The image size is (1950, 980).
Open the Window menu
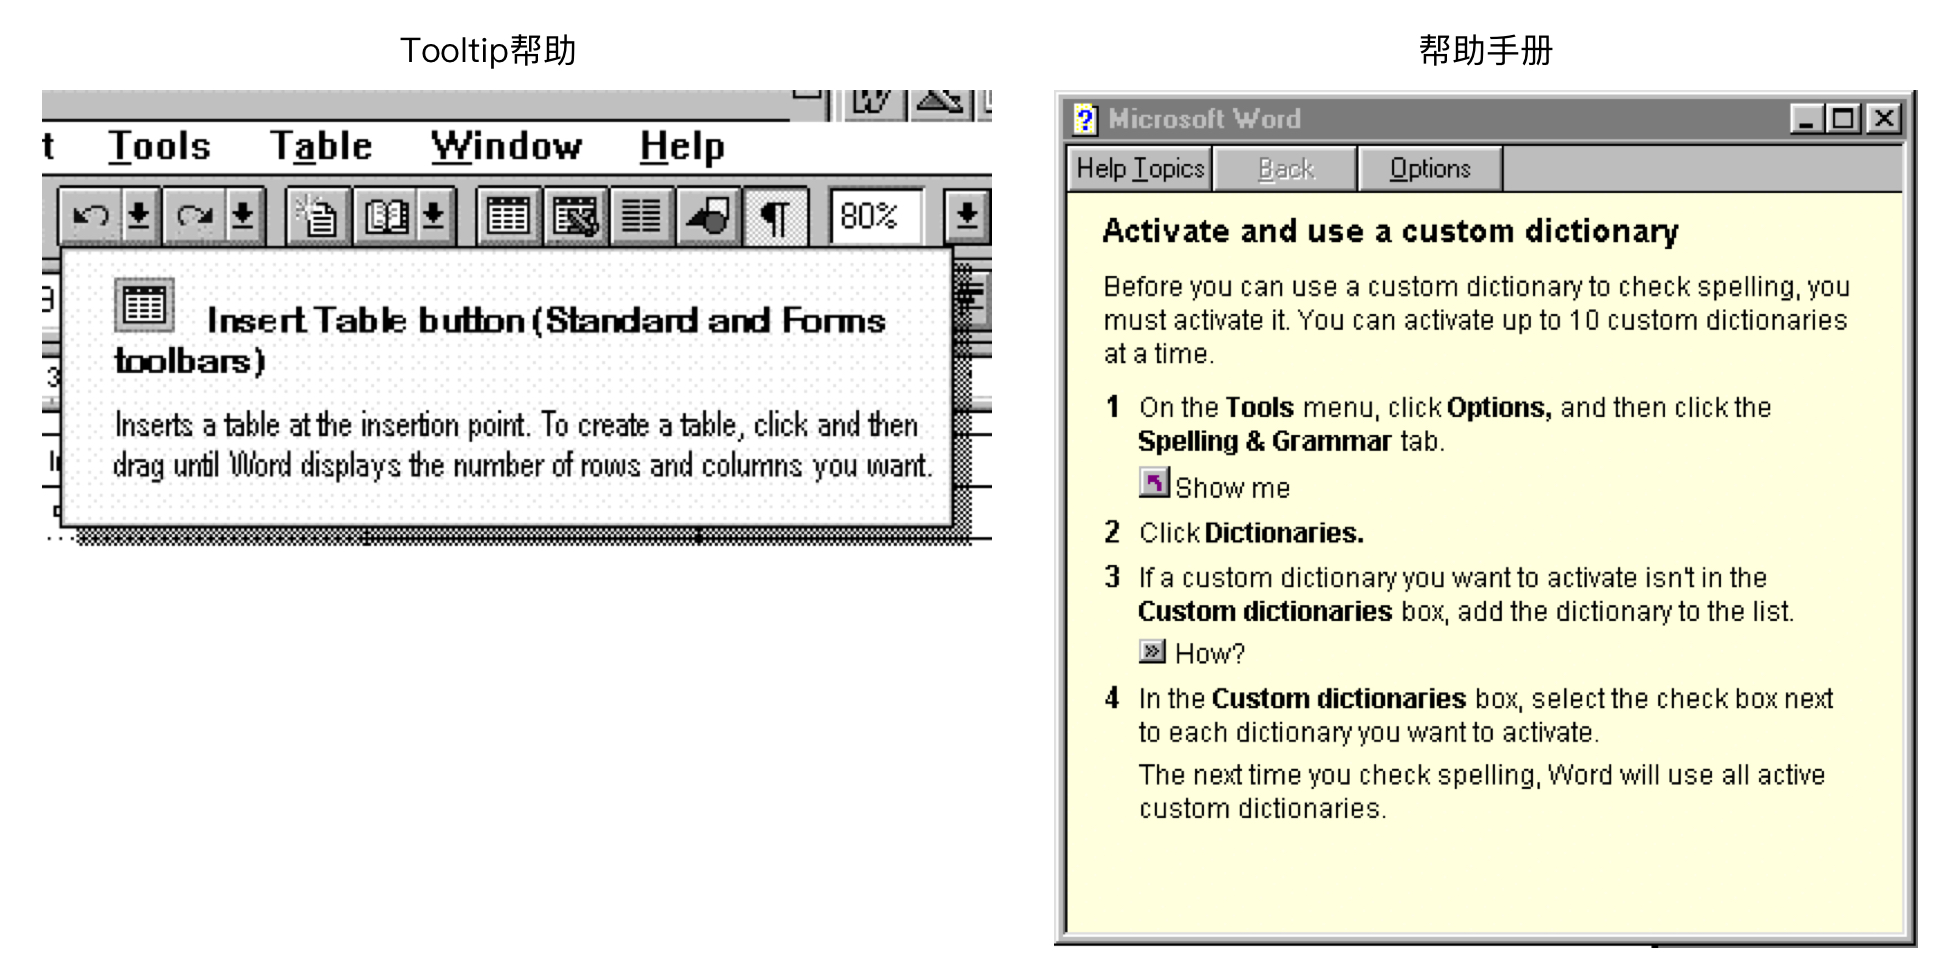click(506, 147)
